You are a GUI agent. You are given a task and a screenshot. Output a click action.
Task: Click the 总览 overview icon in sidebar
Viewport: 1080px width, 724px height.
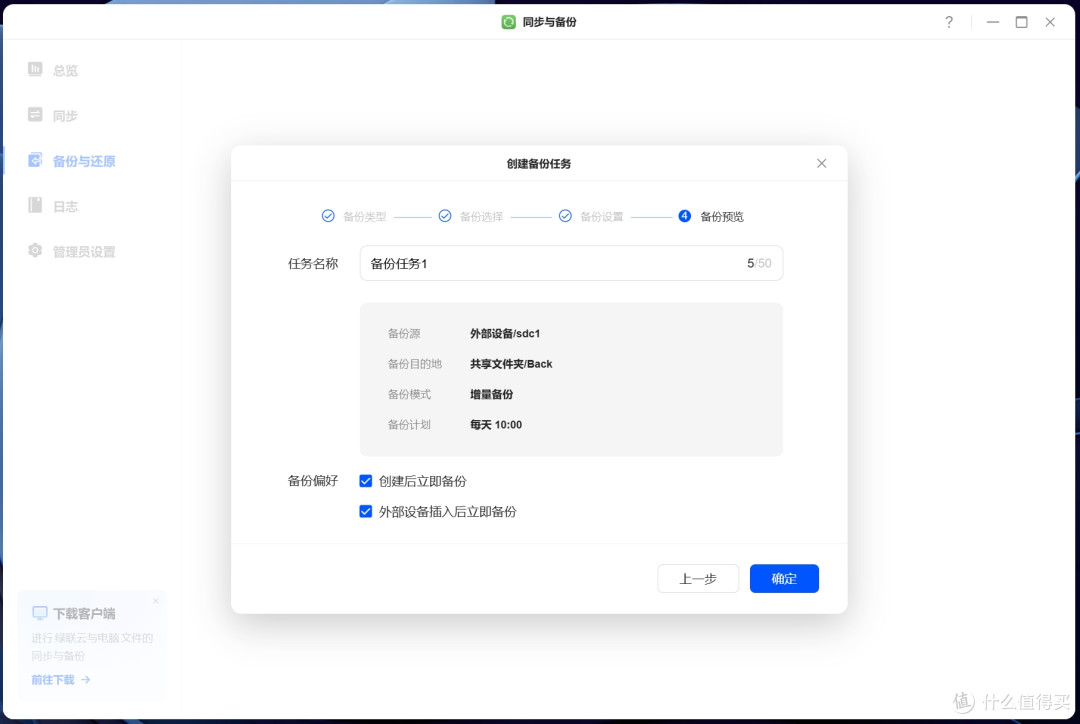click(35, 69)
